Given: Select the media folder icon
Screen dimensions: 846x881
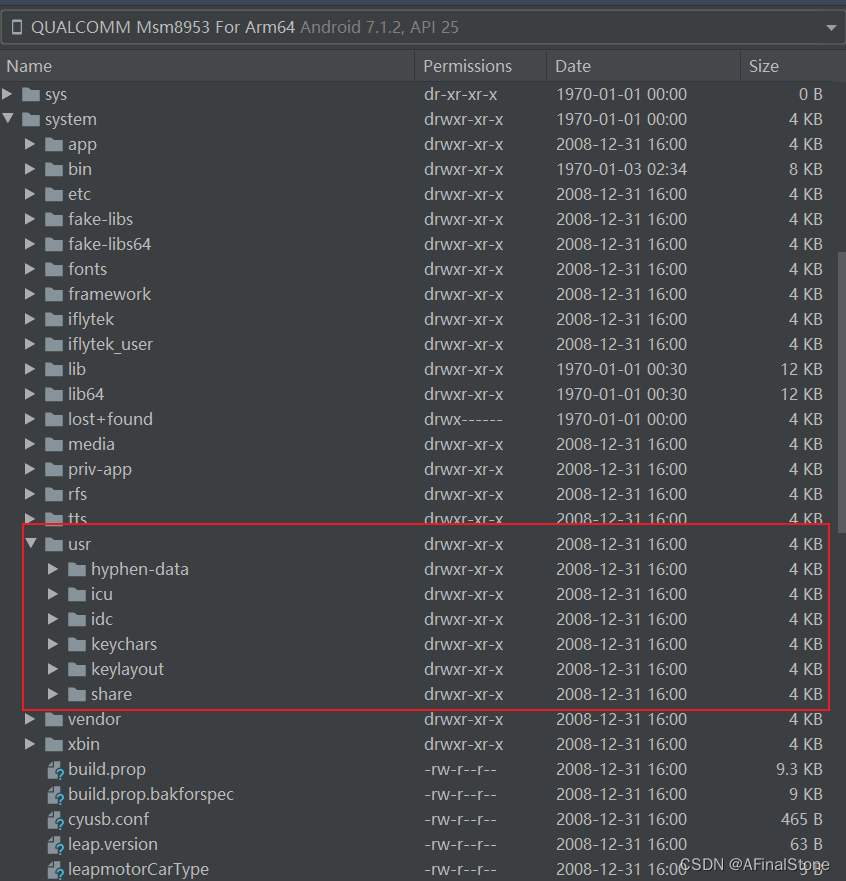Looking at the screenshot, I should (54, 444).
